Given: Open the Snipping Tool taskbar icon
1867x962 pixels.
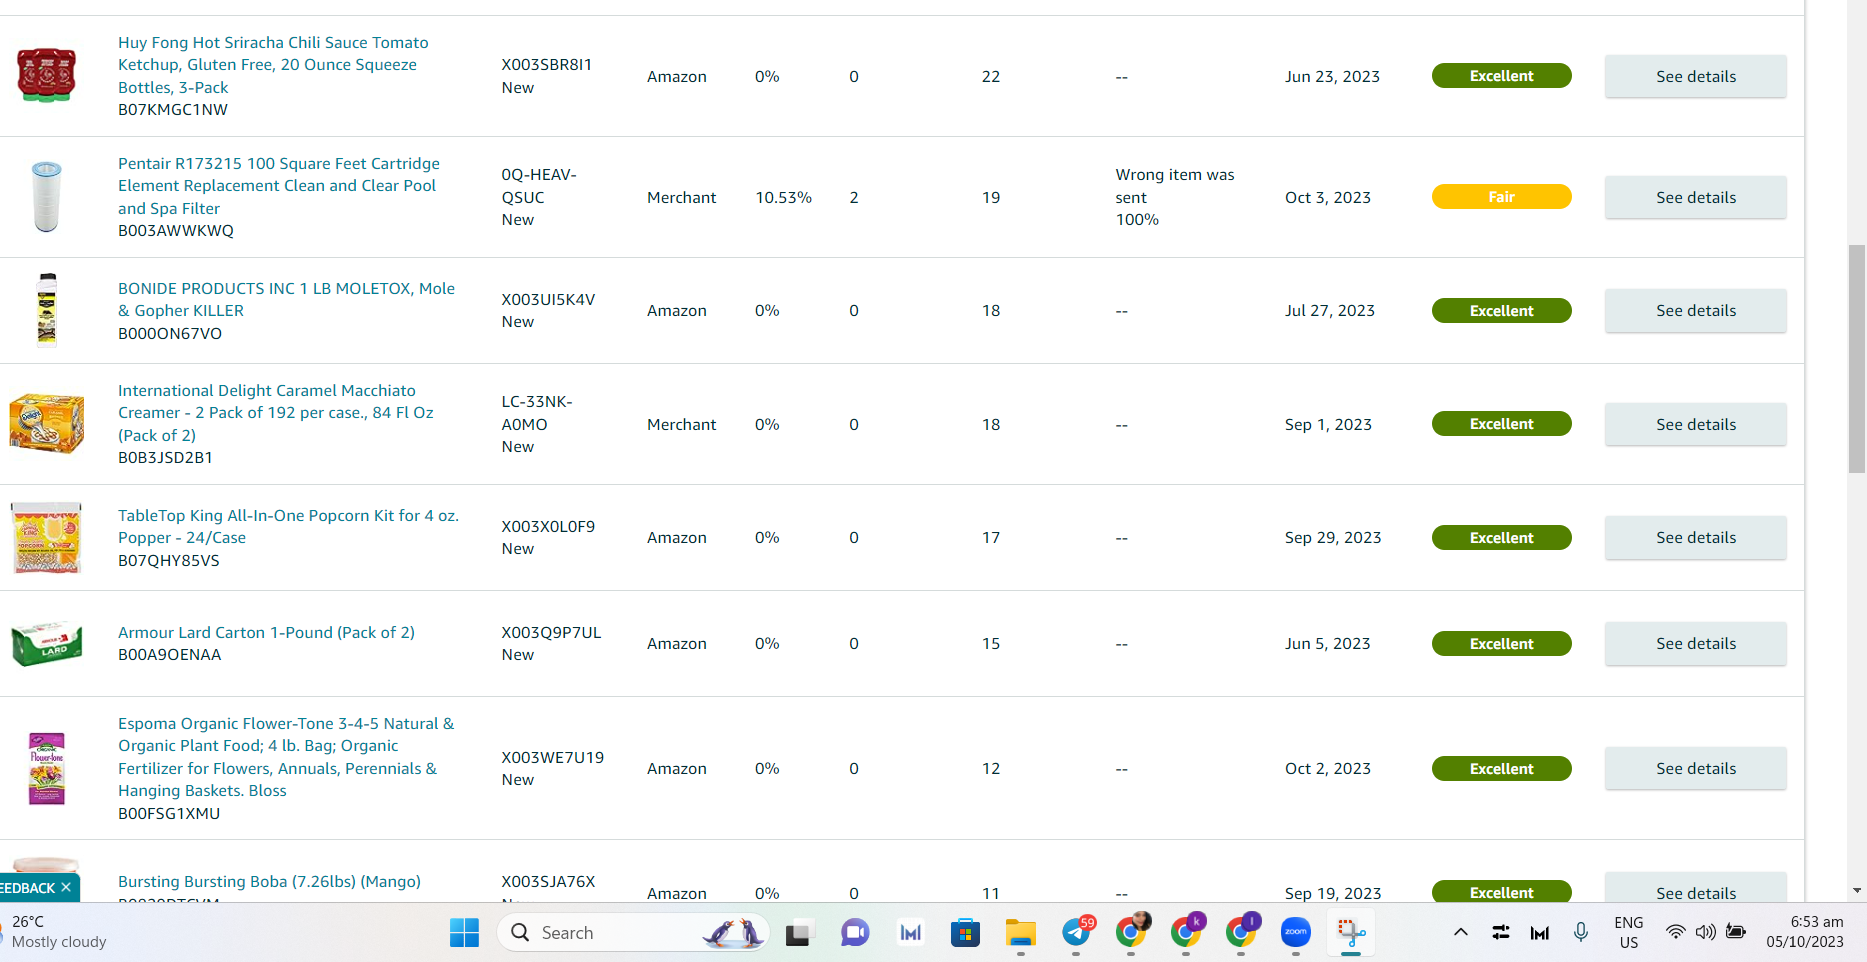Looking at the screenshot, I should 1351,933.
